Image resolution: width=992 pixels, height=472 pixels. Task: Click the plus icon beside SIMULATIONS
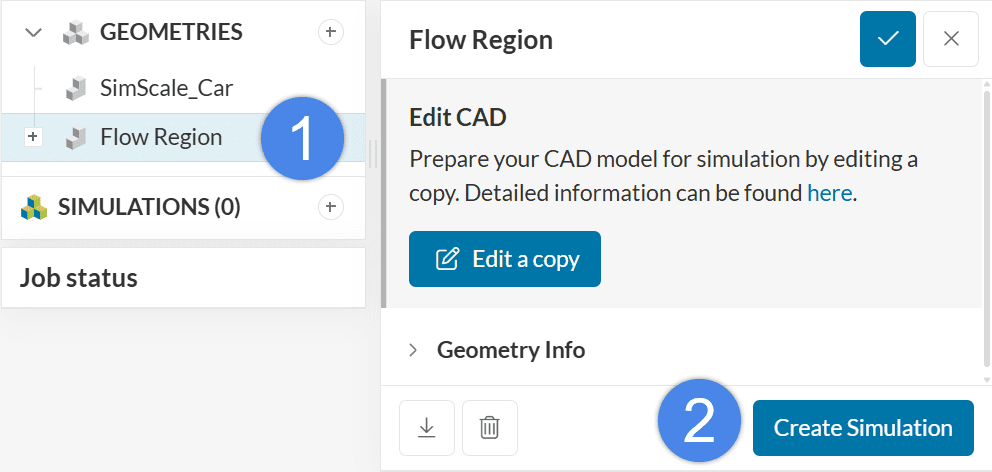(330, 207)
